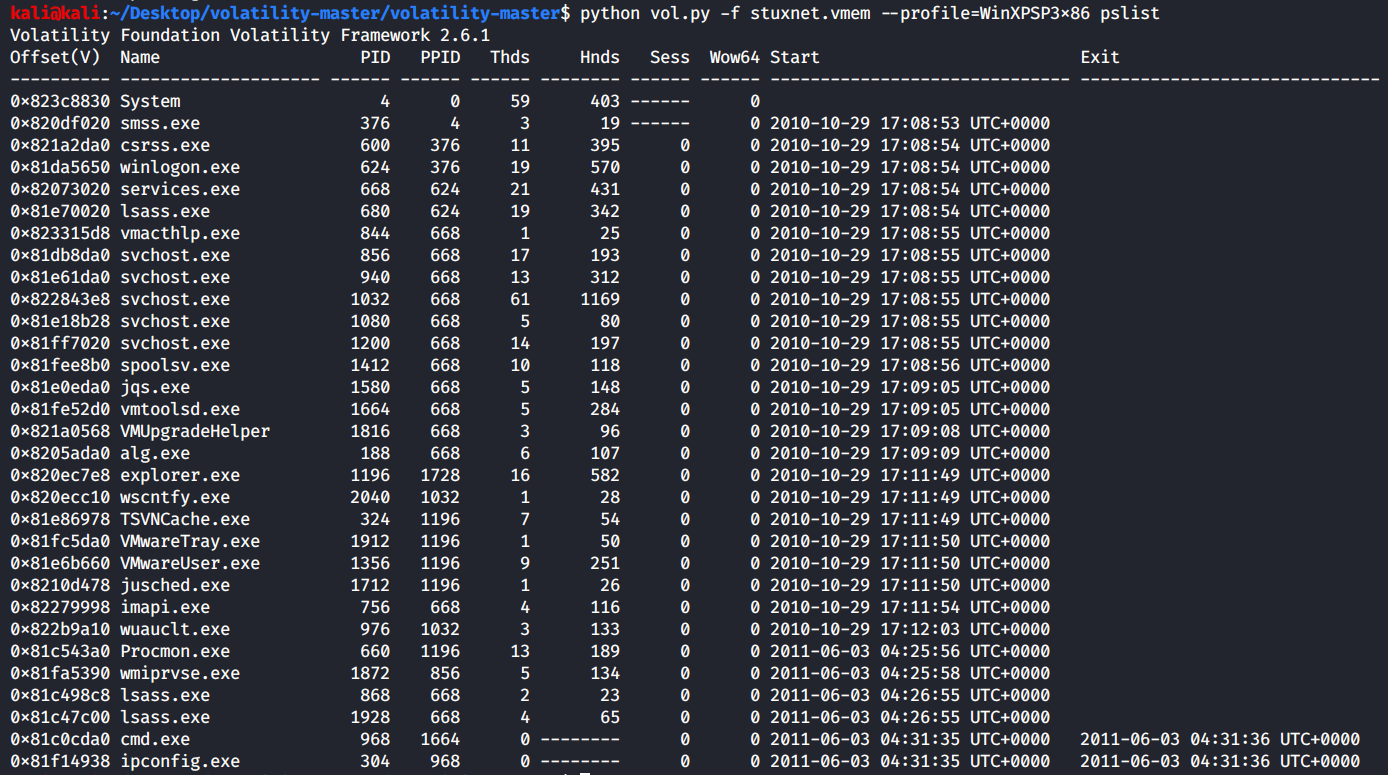This screenshot has height=775, width=1388.
Task: Select the vmacthlp.exe process name
Action: click(180, 233)
